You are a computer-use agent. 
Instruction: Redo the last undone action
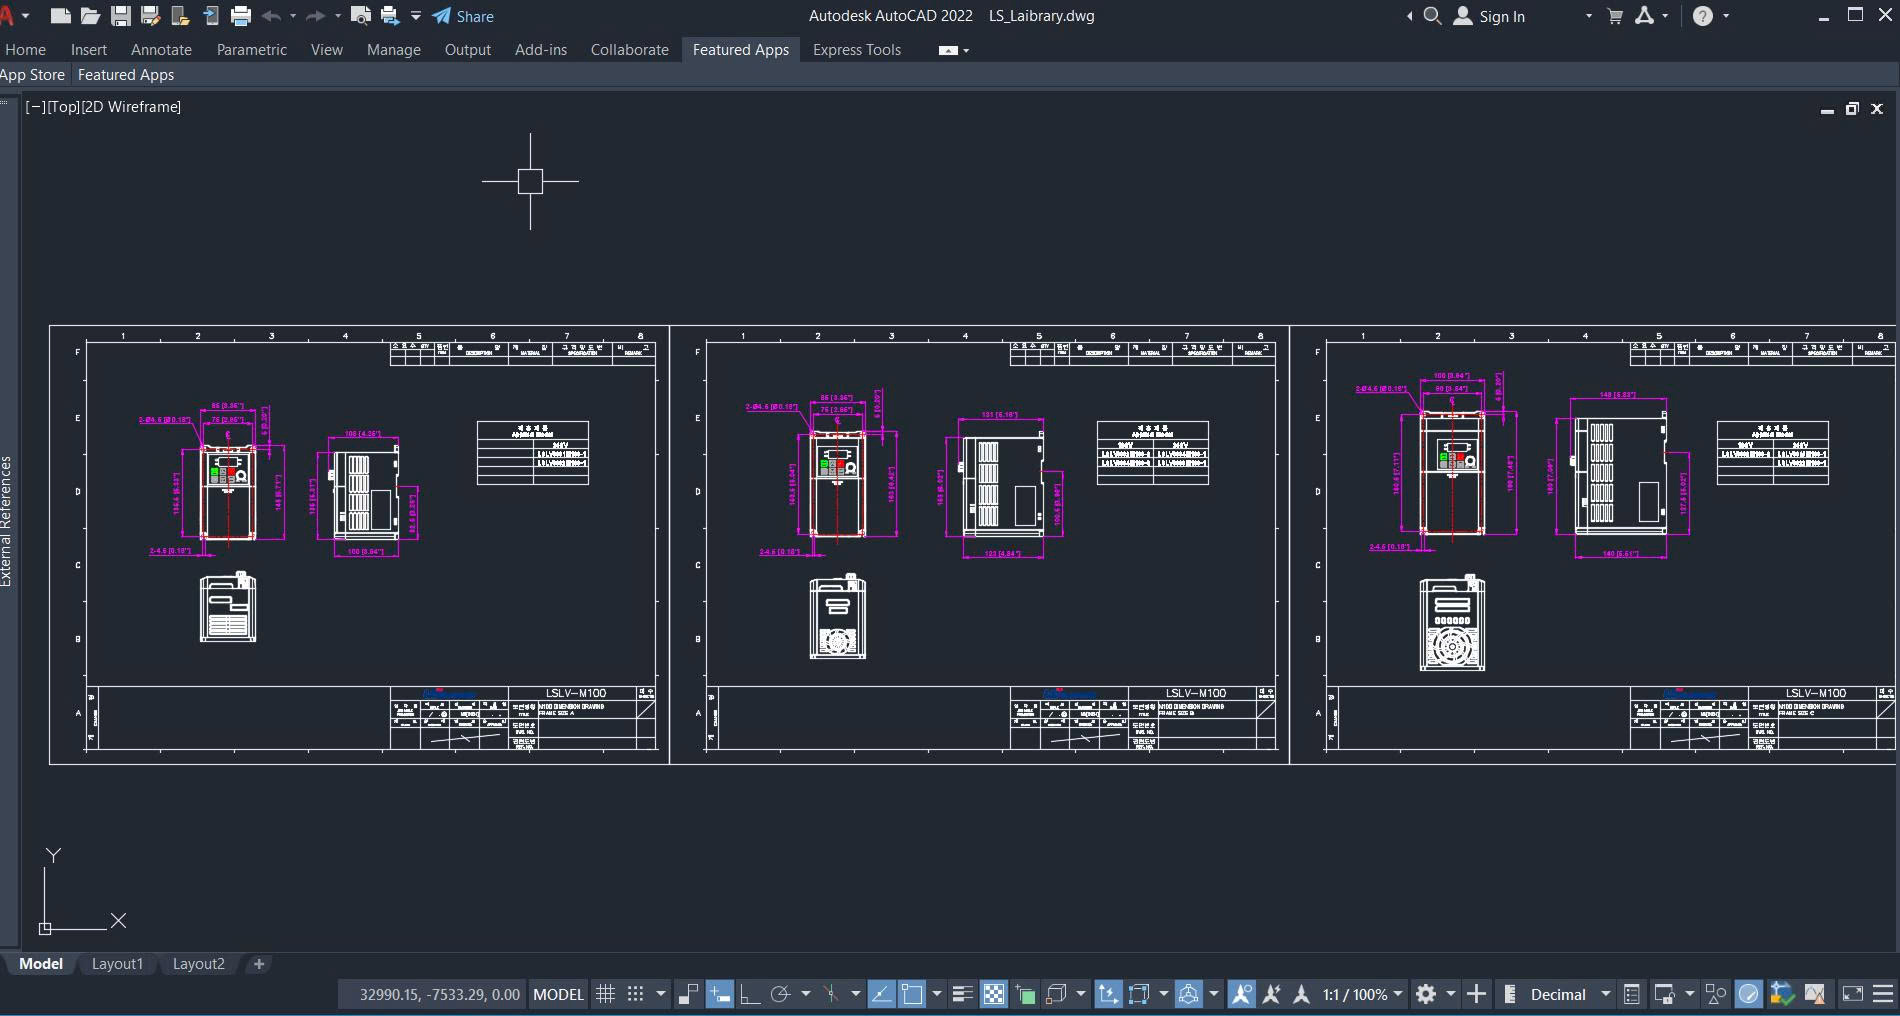click(x=315, y=16)
